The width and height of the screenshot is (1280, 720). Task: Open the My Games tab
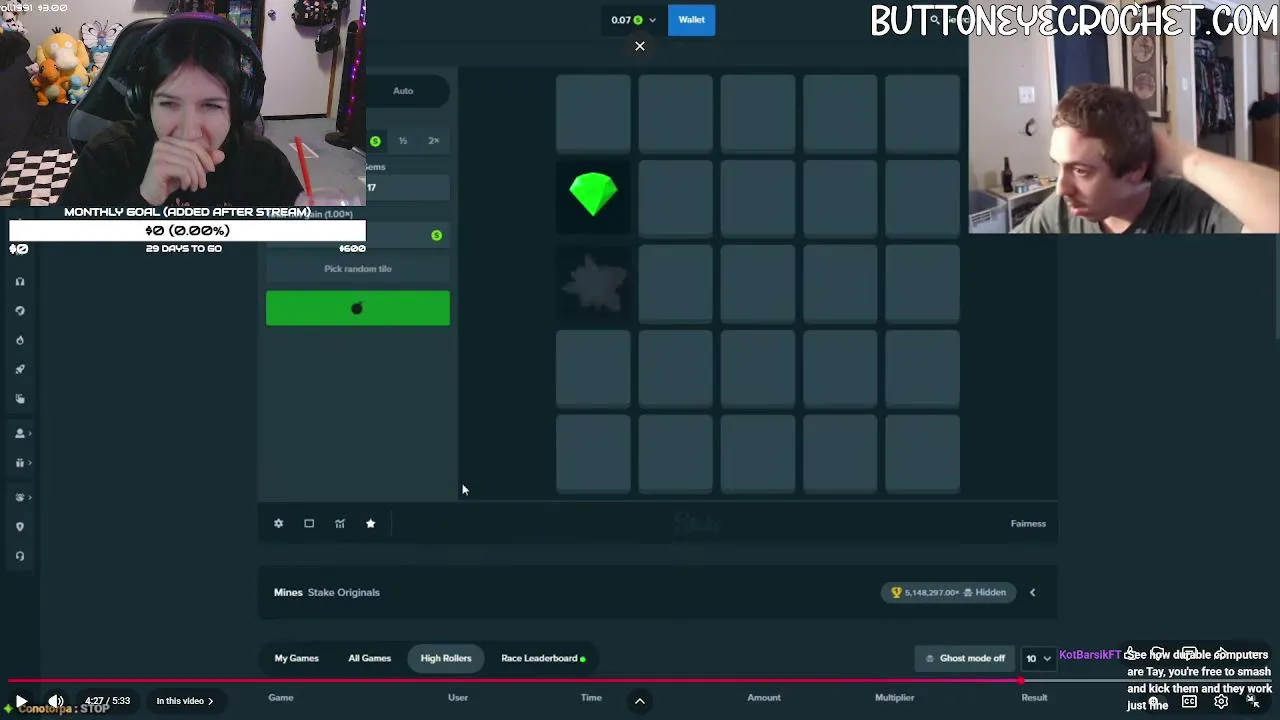tap(296, 659)
